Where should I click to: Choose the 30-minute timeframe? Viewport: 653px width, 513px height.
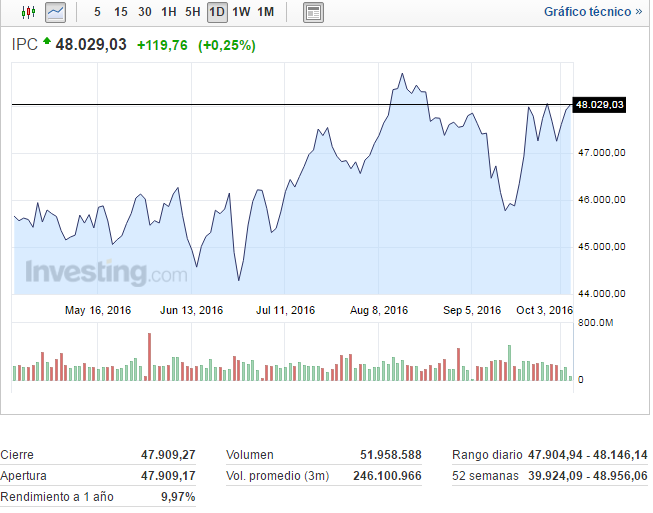(x=145, y=12)
